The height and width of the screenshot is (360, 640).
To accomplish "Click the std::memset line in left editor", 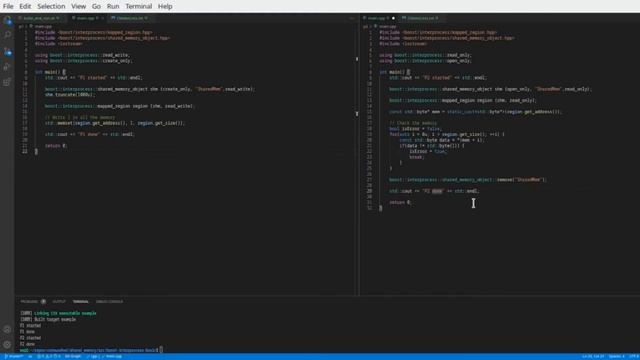I will tap(115, 123).
